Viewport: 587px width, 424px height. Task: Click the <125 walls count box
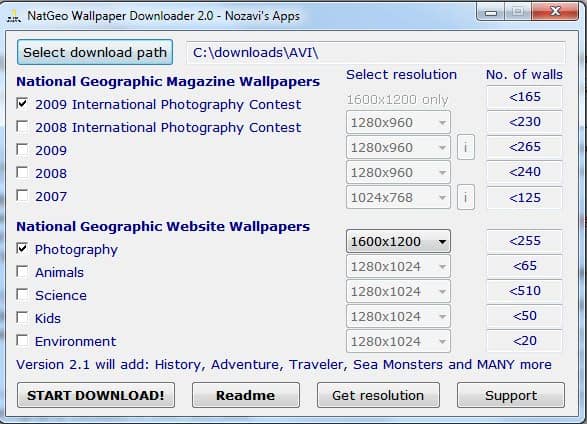(x=524, y=198)
